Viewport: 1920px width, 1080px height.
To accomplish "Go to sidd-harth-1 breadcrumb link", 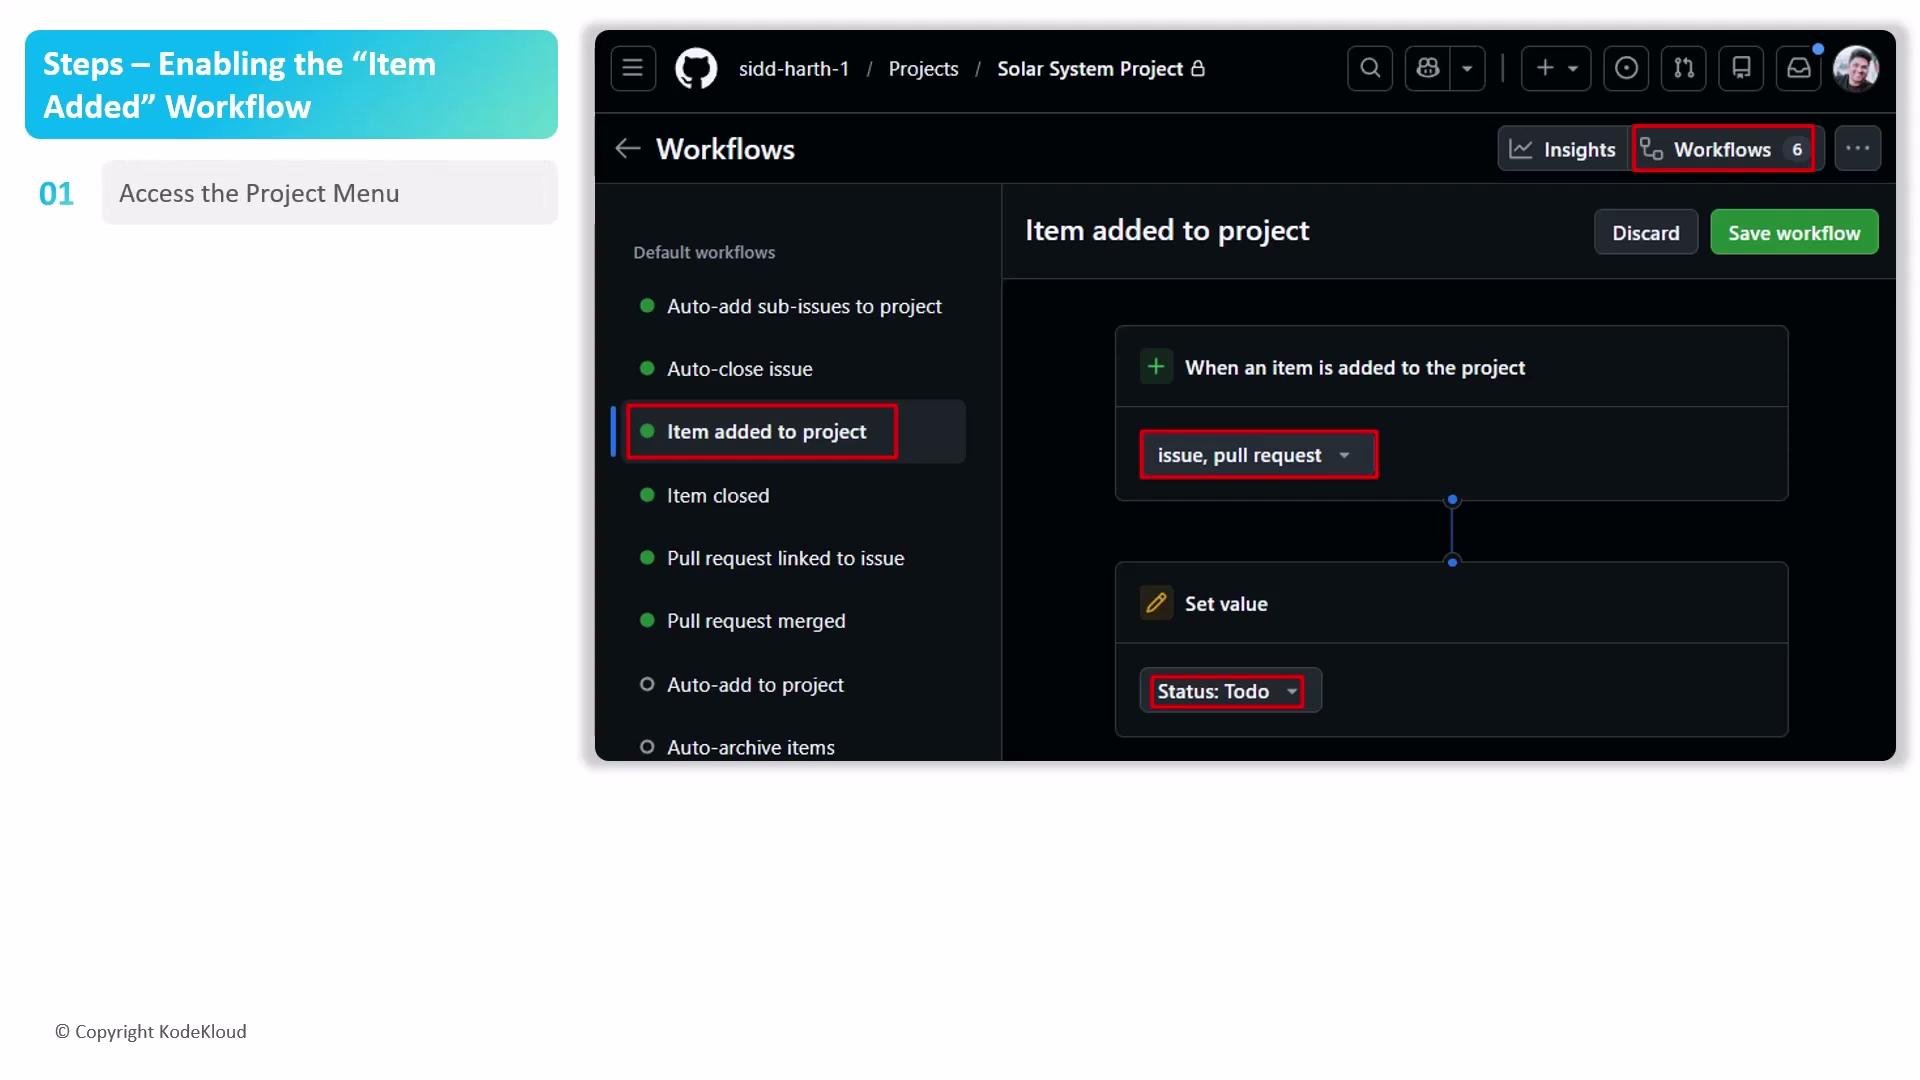I will tap(794, 69).
